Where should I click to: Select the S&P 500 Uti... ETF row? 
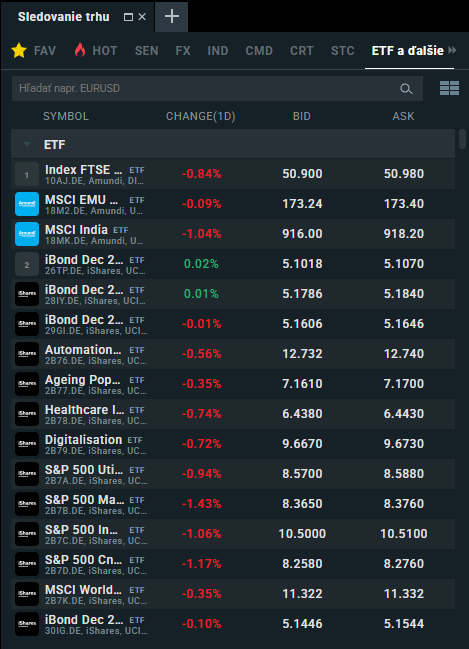click(233, 474)
